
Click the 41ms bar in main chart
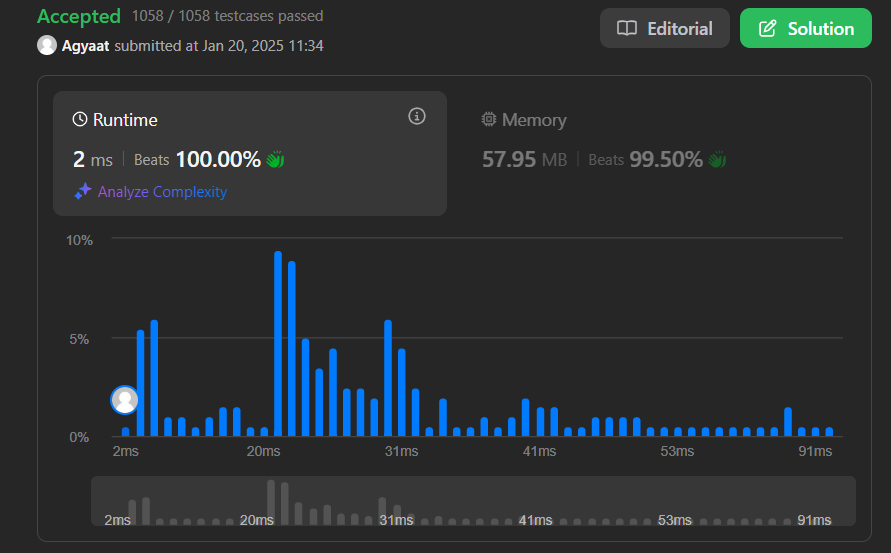539,421
